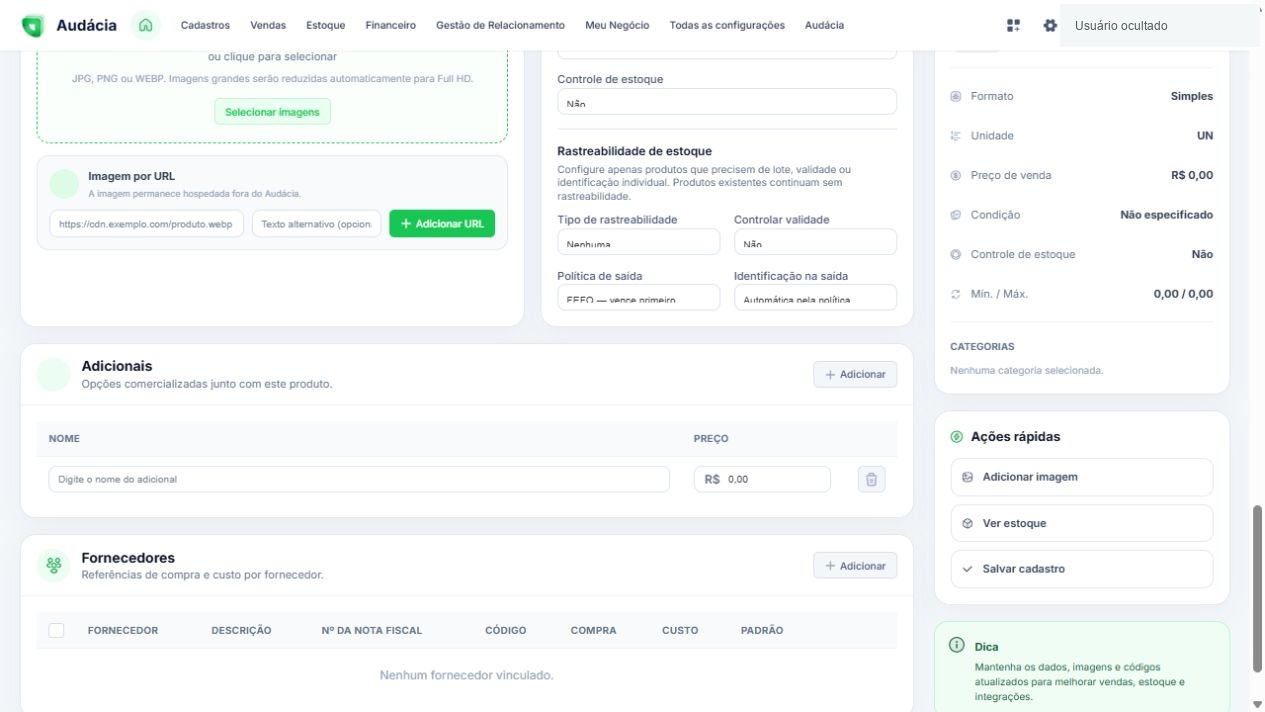
Task: Click the Fornecedores section icon
Action: point(54,565)
